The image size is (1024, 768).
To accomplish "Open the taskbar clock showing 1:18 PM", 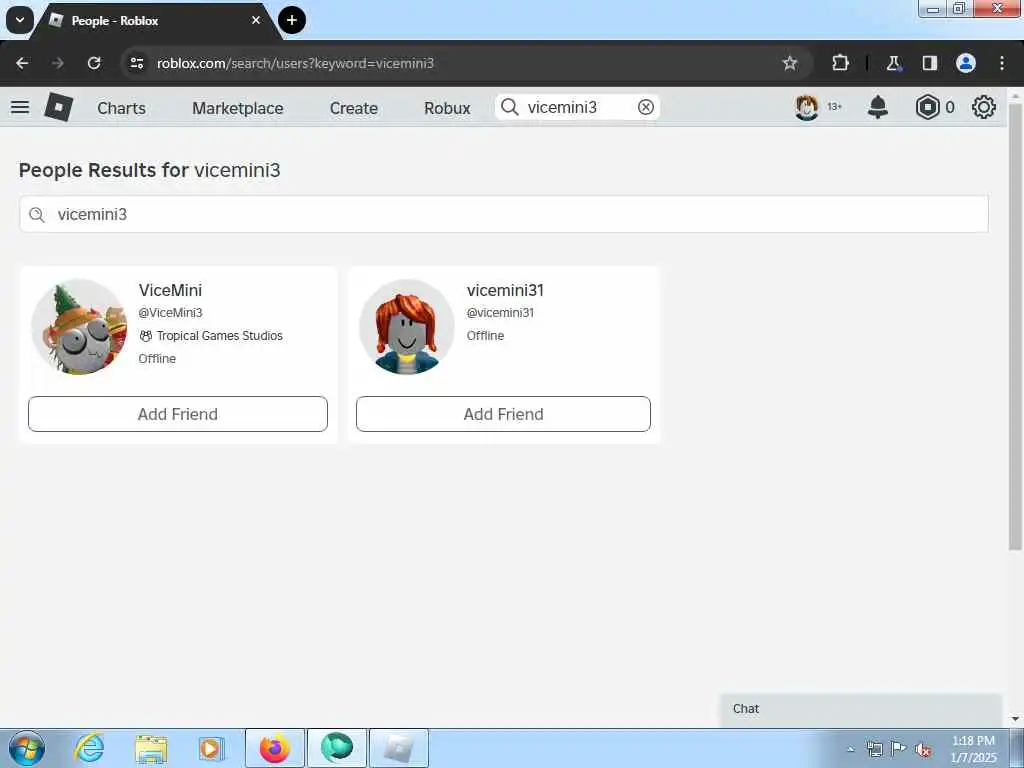I will 973,749.
